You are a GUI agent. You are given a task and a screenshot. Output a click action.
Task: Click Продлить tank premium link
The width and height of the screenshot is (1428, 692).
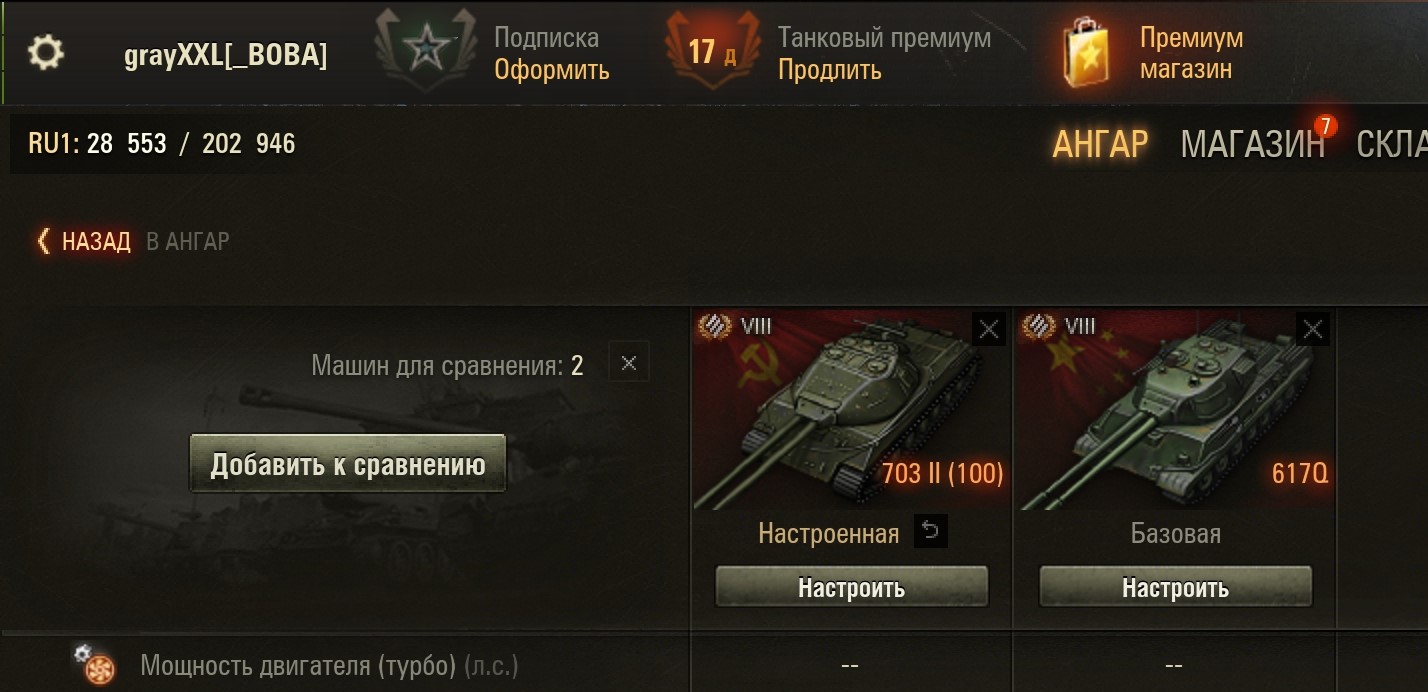pyautogui.click(x=830, y=70)
